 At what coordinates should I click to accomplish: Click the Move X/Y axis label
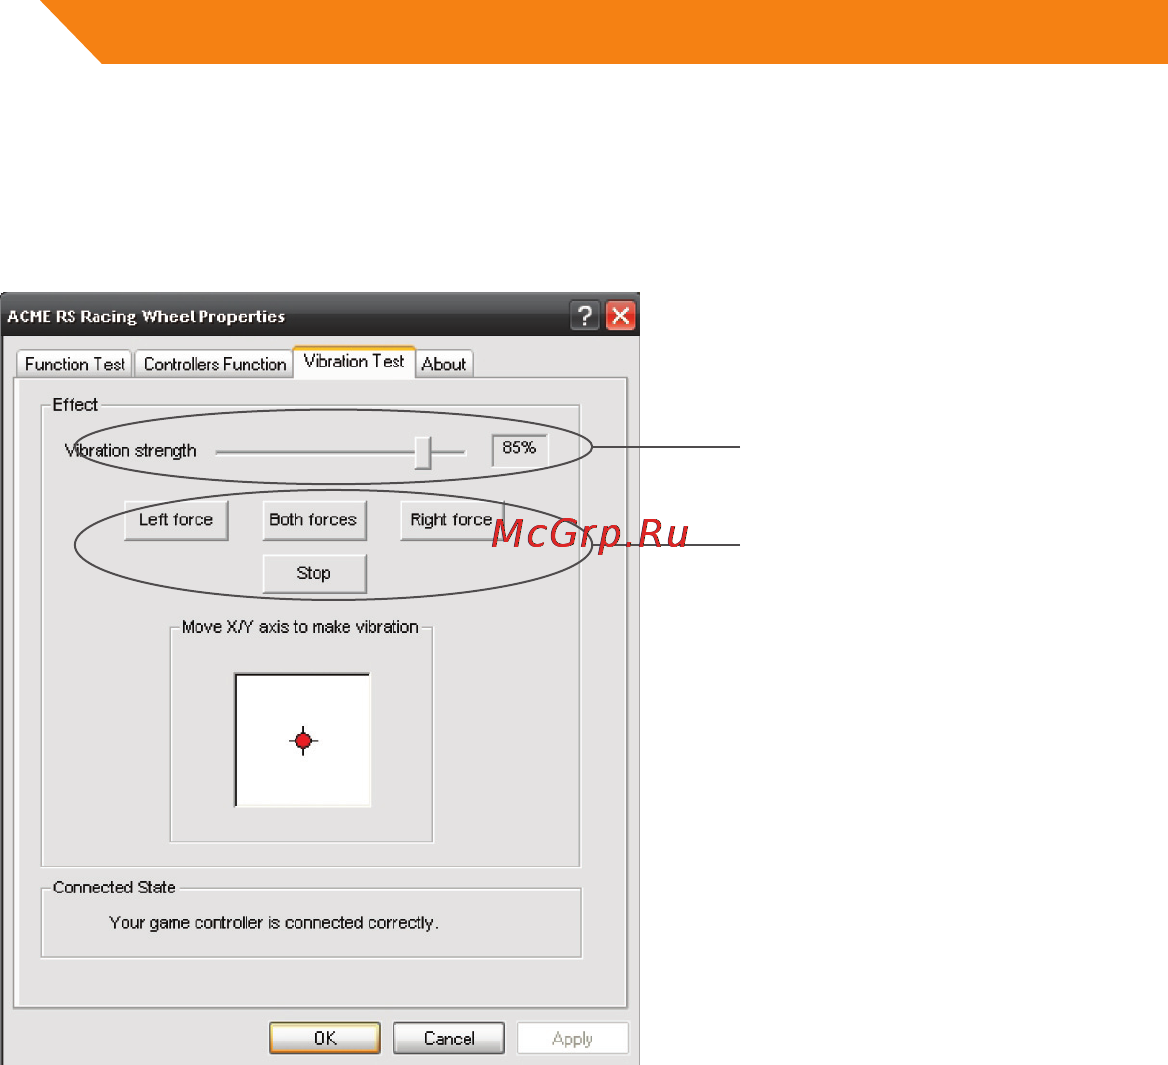tap(300, 627)
